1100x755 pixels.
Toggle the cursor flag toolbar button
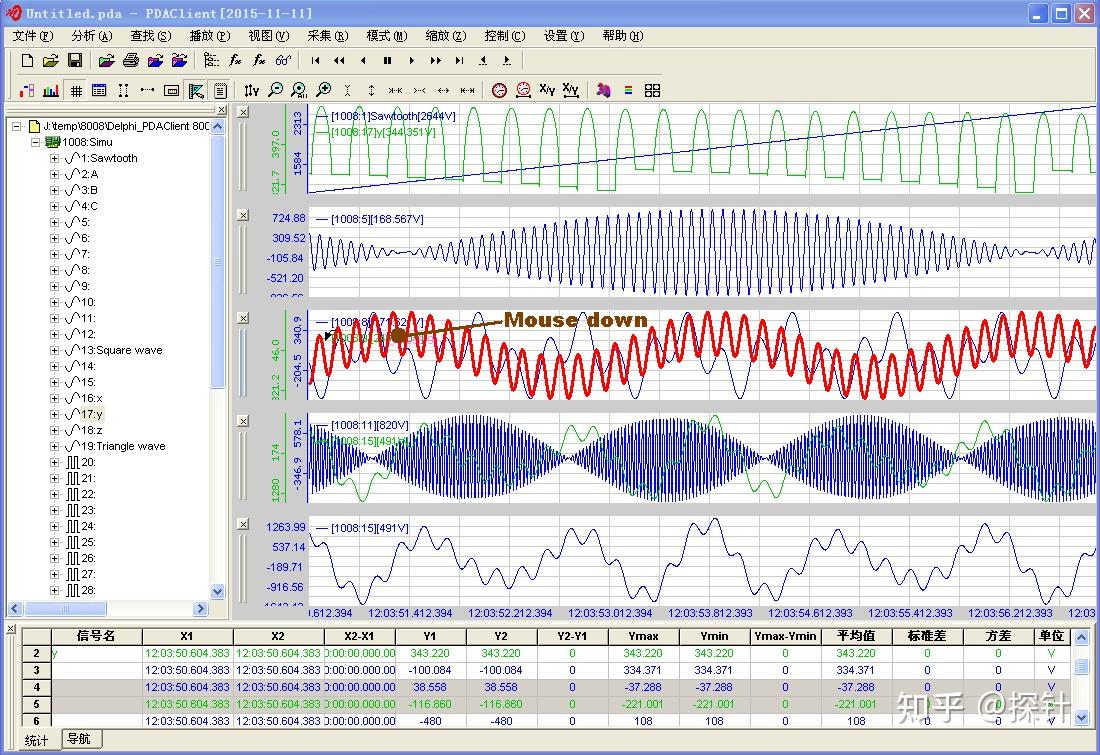[196, 90]
